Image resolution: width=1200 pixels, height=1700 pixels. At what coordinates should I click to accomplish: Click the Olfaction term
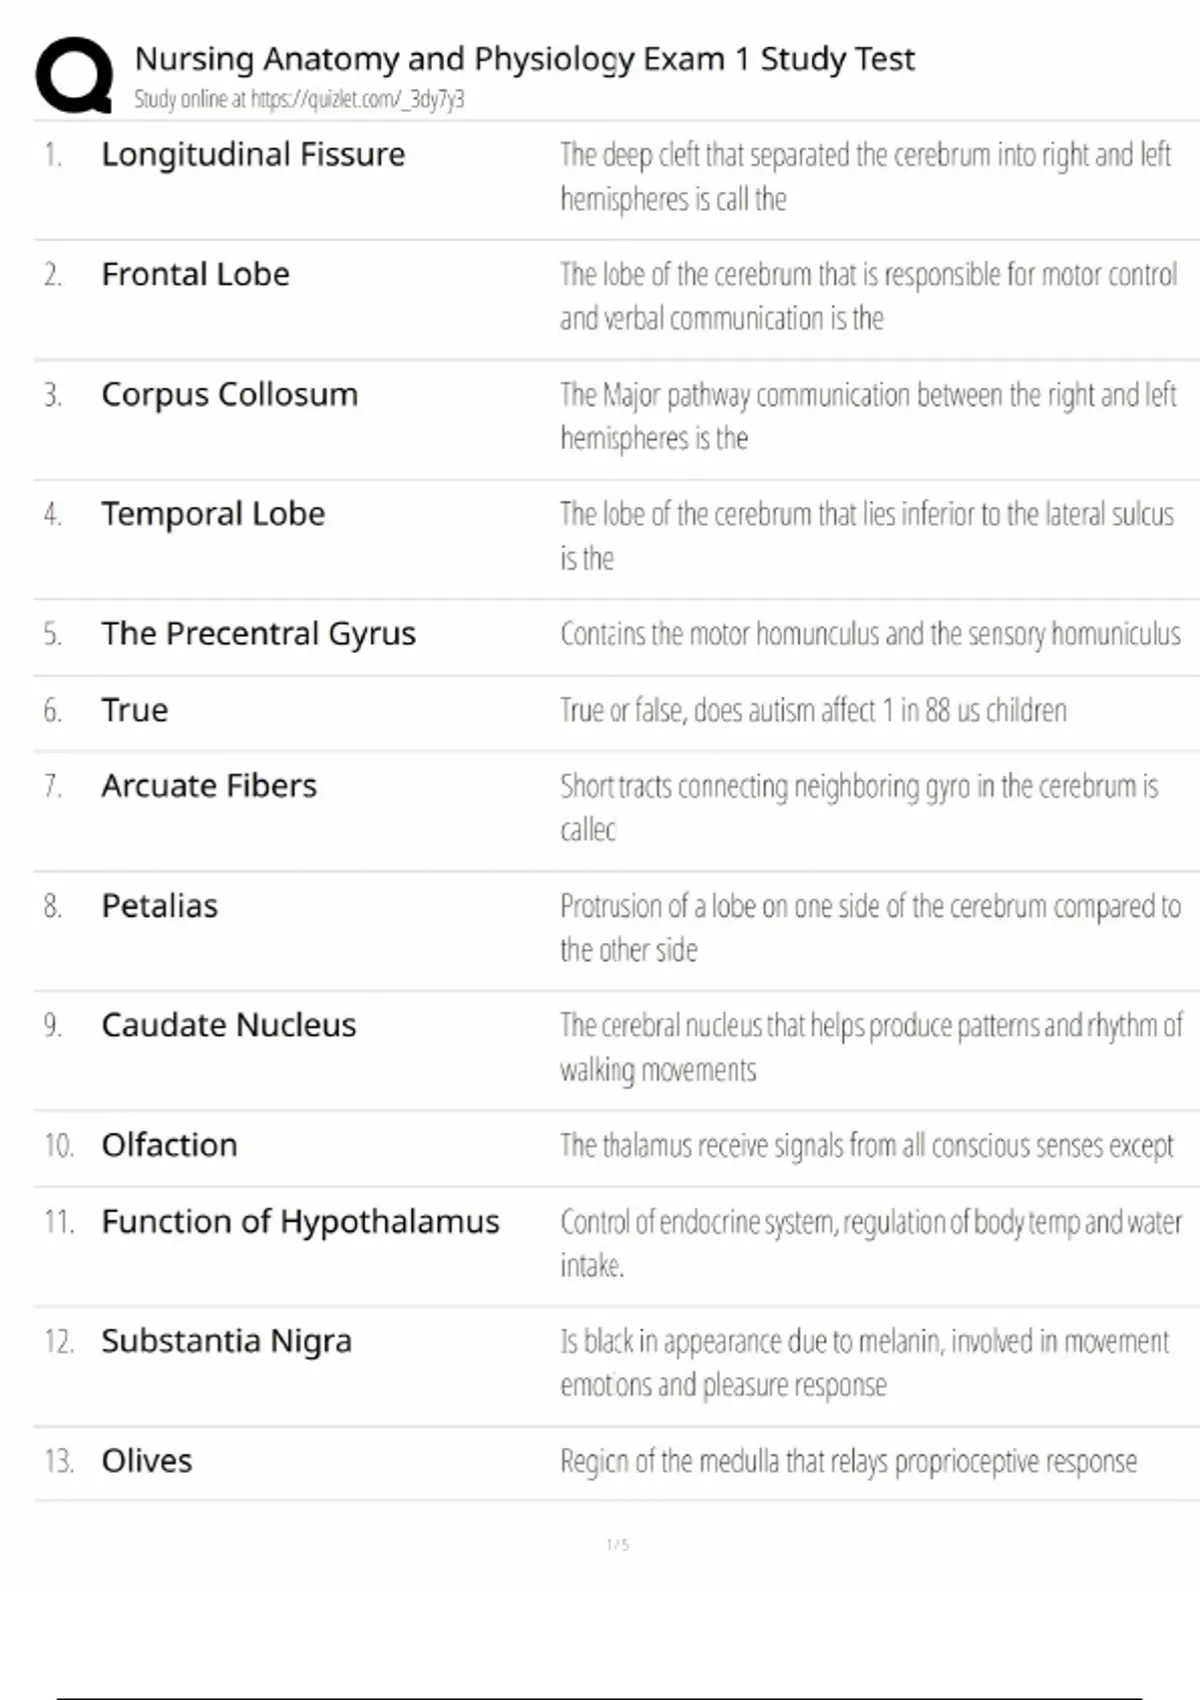169,1145
